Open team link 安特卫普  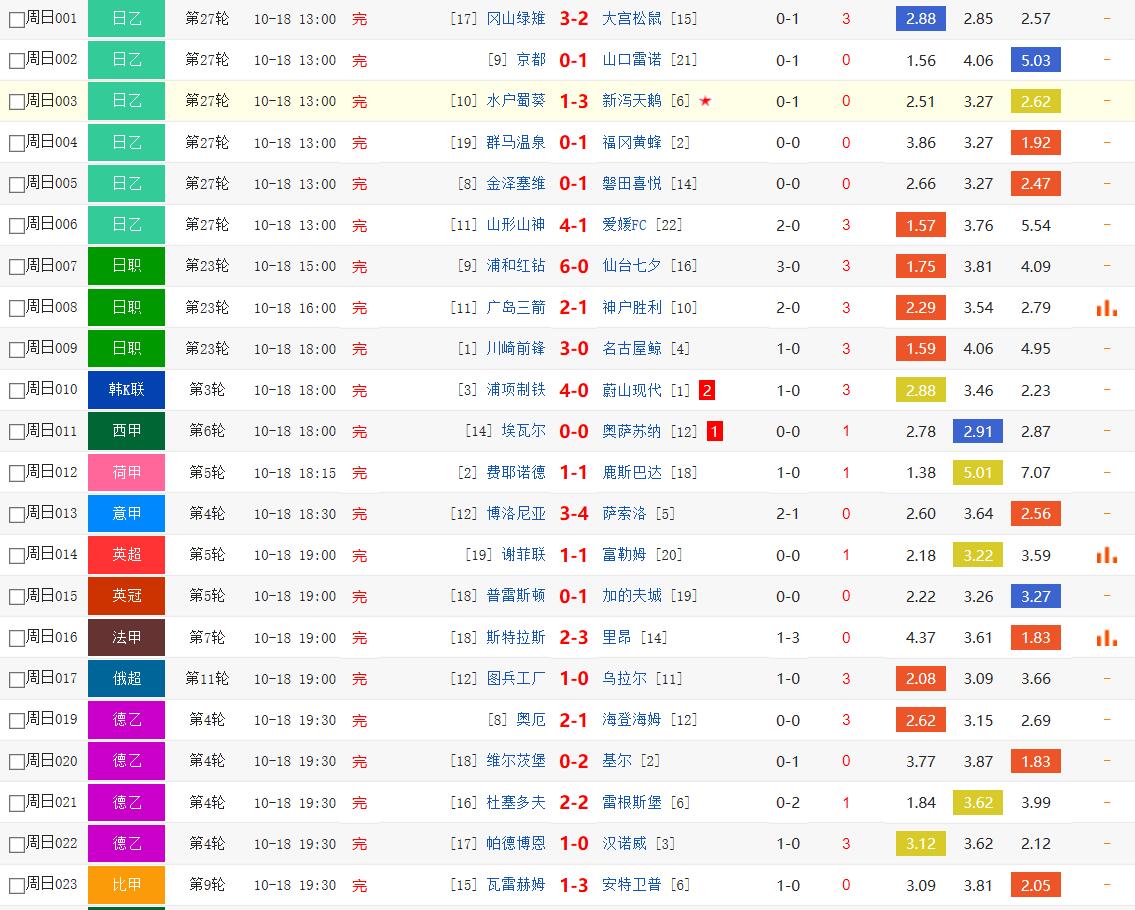point(632,885)
